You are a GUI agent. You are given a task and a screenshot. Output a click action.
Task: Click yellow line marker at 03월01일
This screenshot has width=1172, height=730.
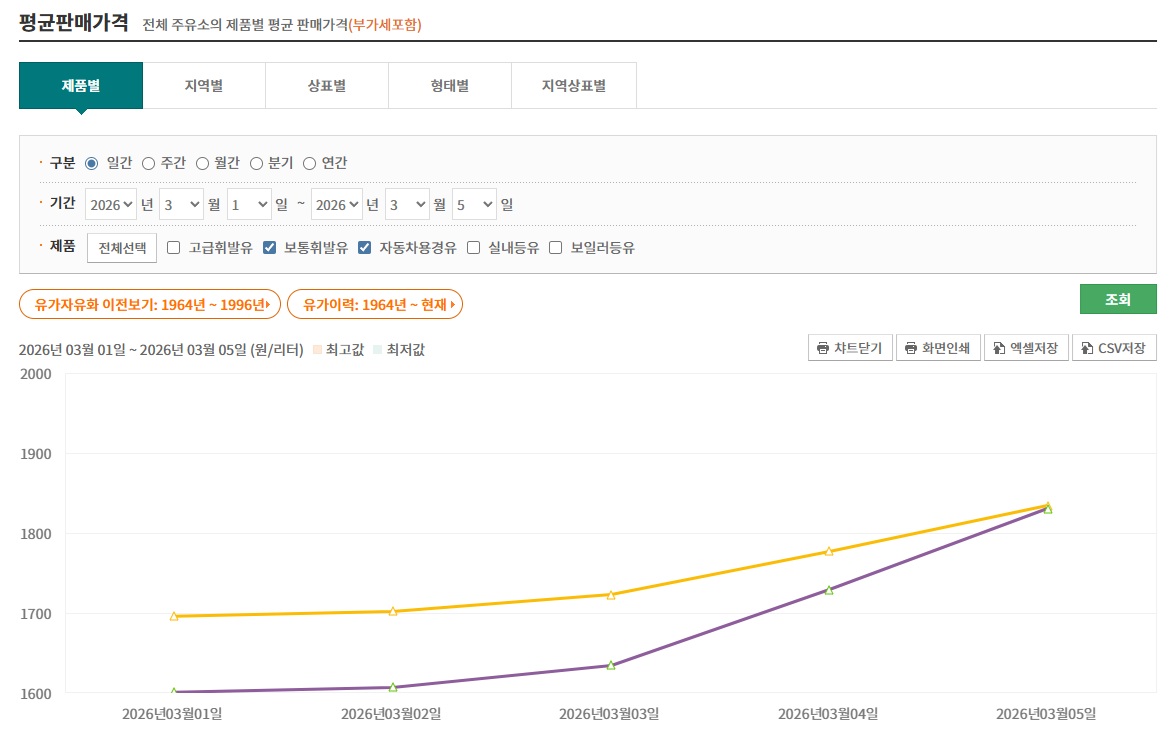[x=174, y=616]
